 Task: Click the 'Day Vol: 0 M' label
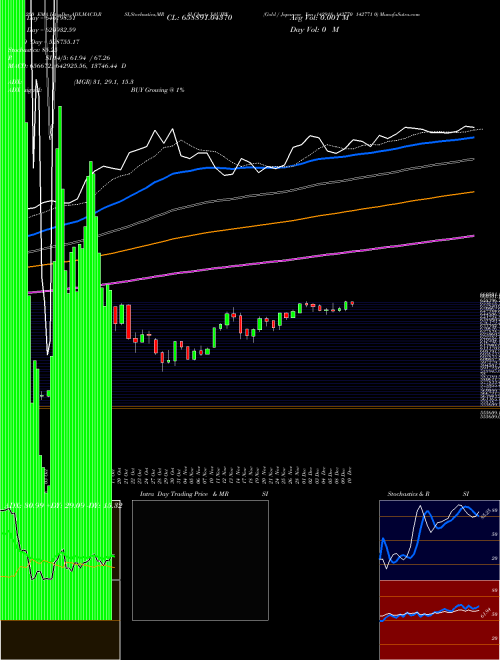(314, 30)
